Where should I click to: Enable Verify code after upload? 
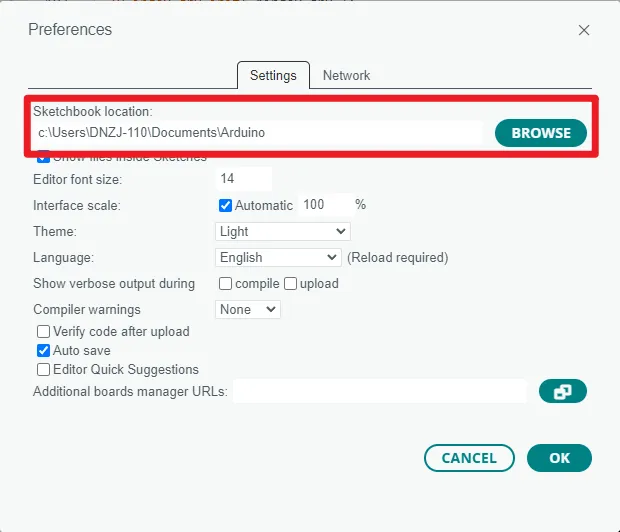coord(44,331)
